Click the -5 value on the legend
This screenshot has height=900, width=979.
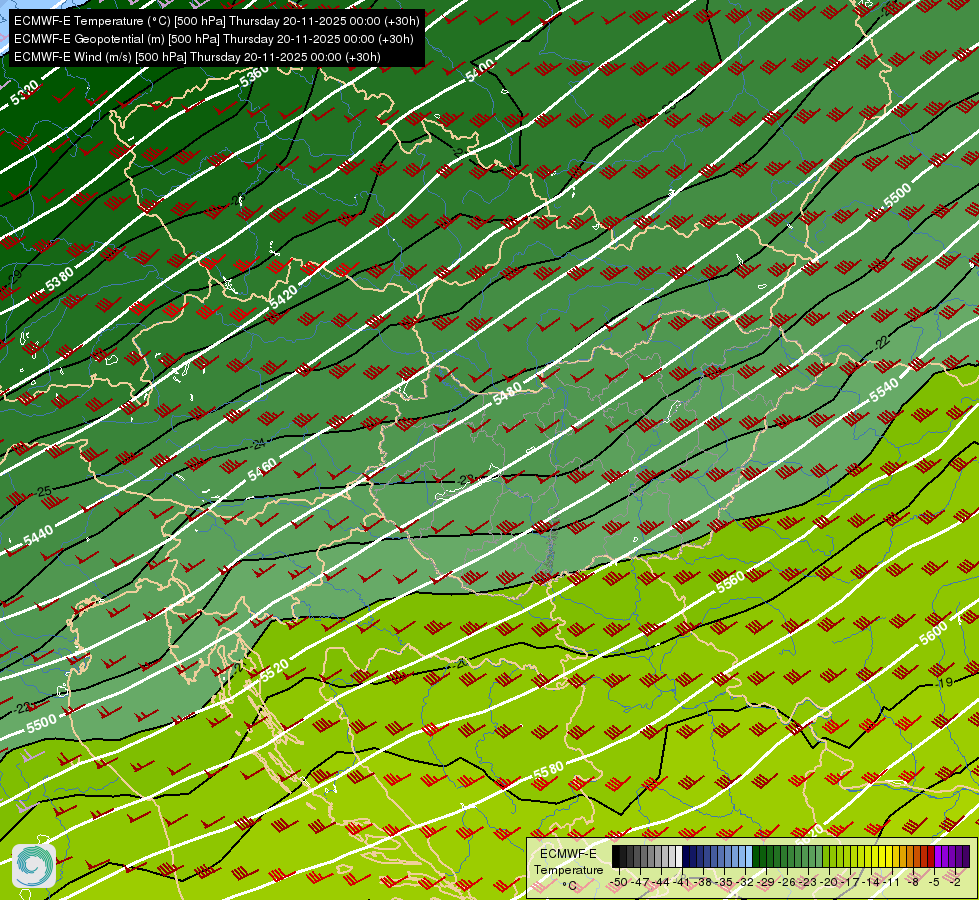point(934,882)
